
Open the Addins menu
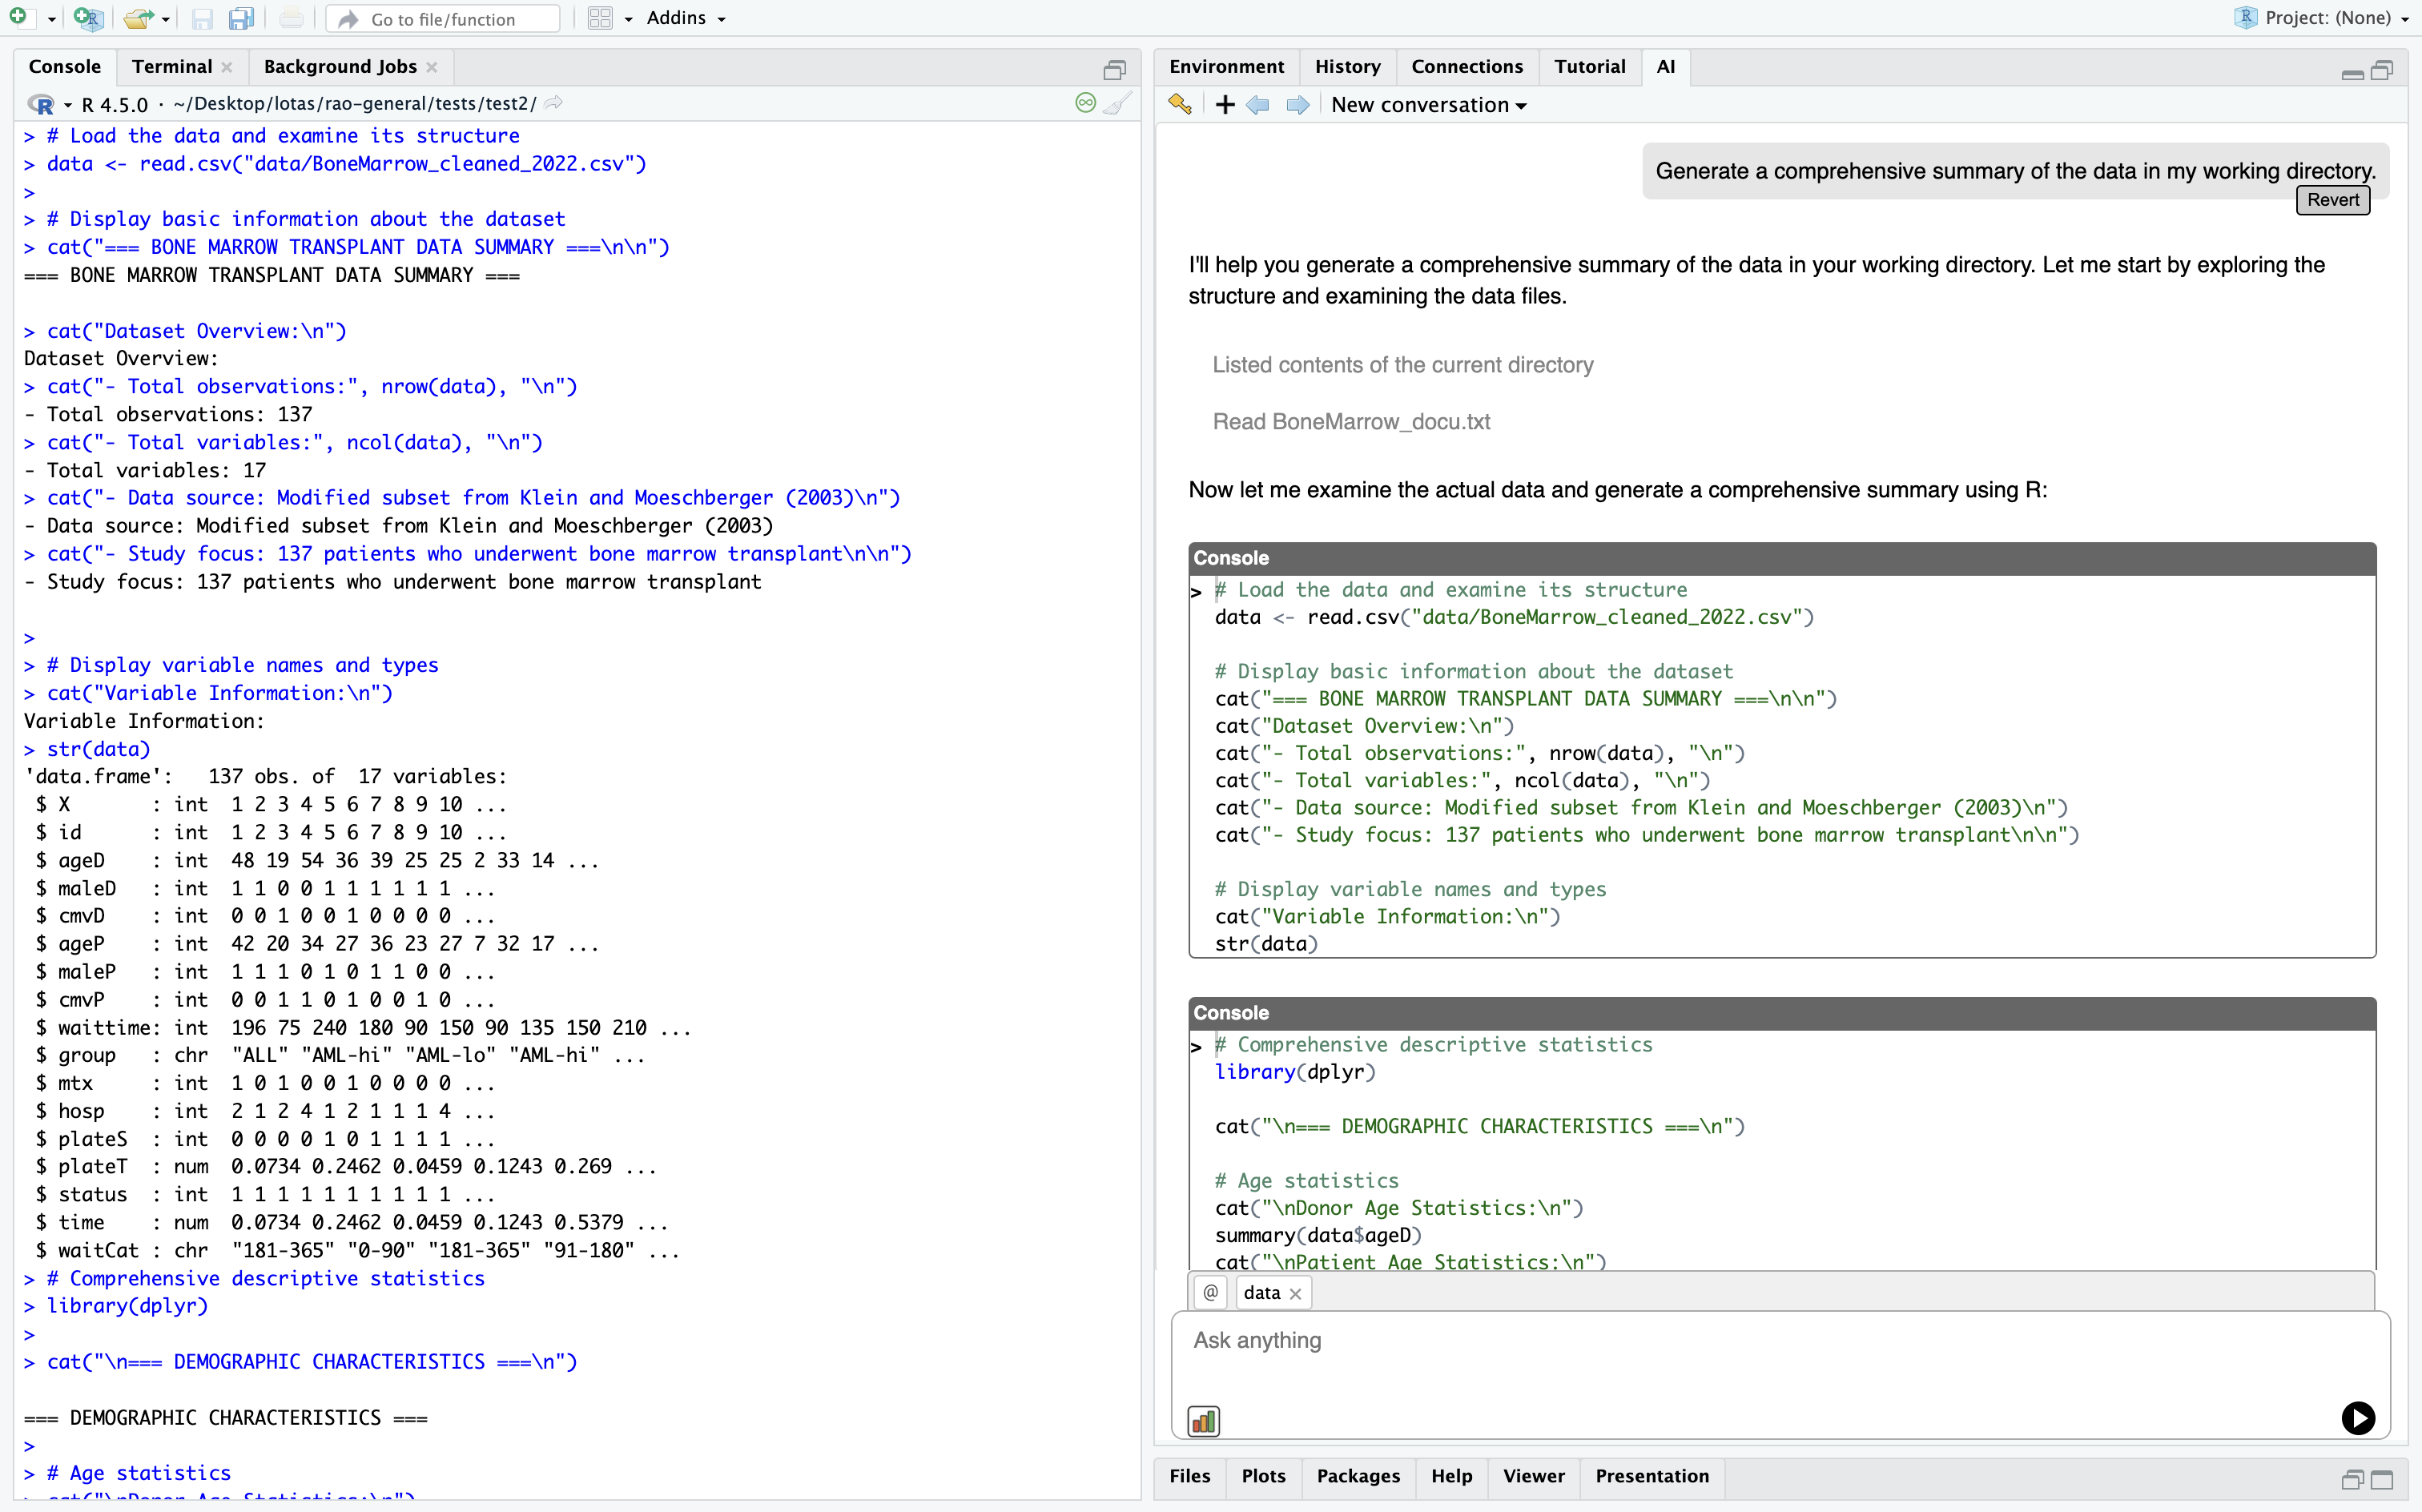click(x=686, y=18)
